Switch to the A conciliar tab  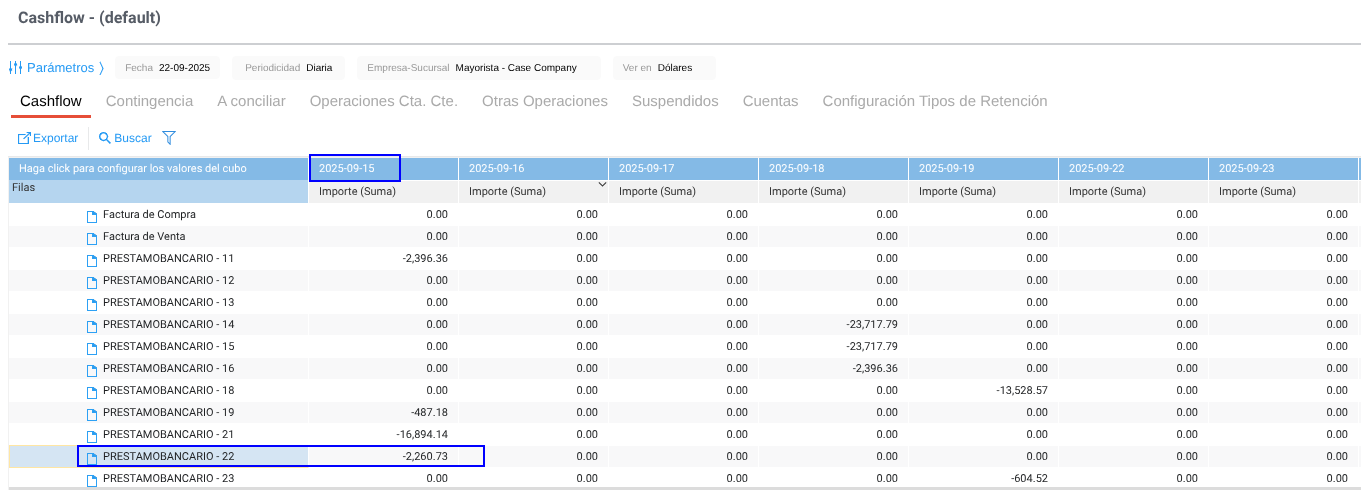point(251,101)
